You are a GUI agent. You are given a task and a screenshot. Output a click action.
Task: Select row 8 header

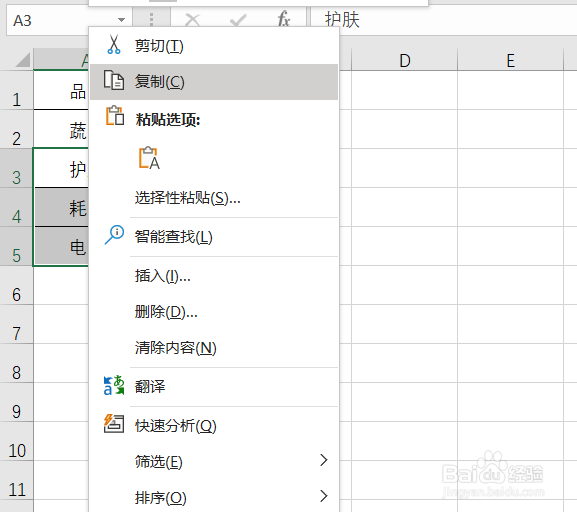pyautogui.click(x=17, y=364)
